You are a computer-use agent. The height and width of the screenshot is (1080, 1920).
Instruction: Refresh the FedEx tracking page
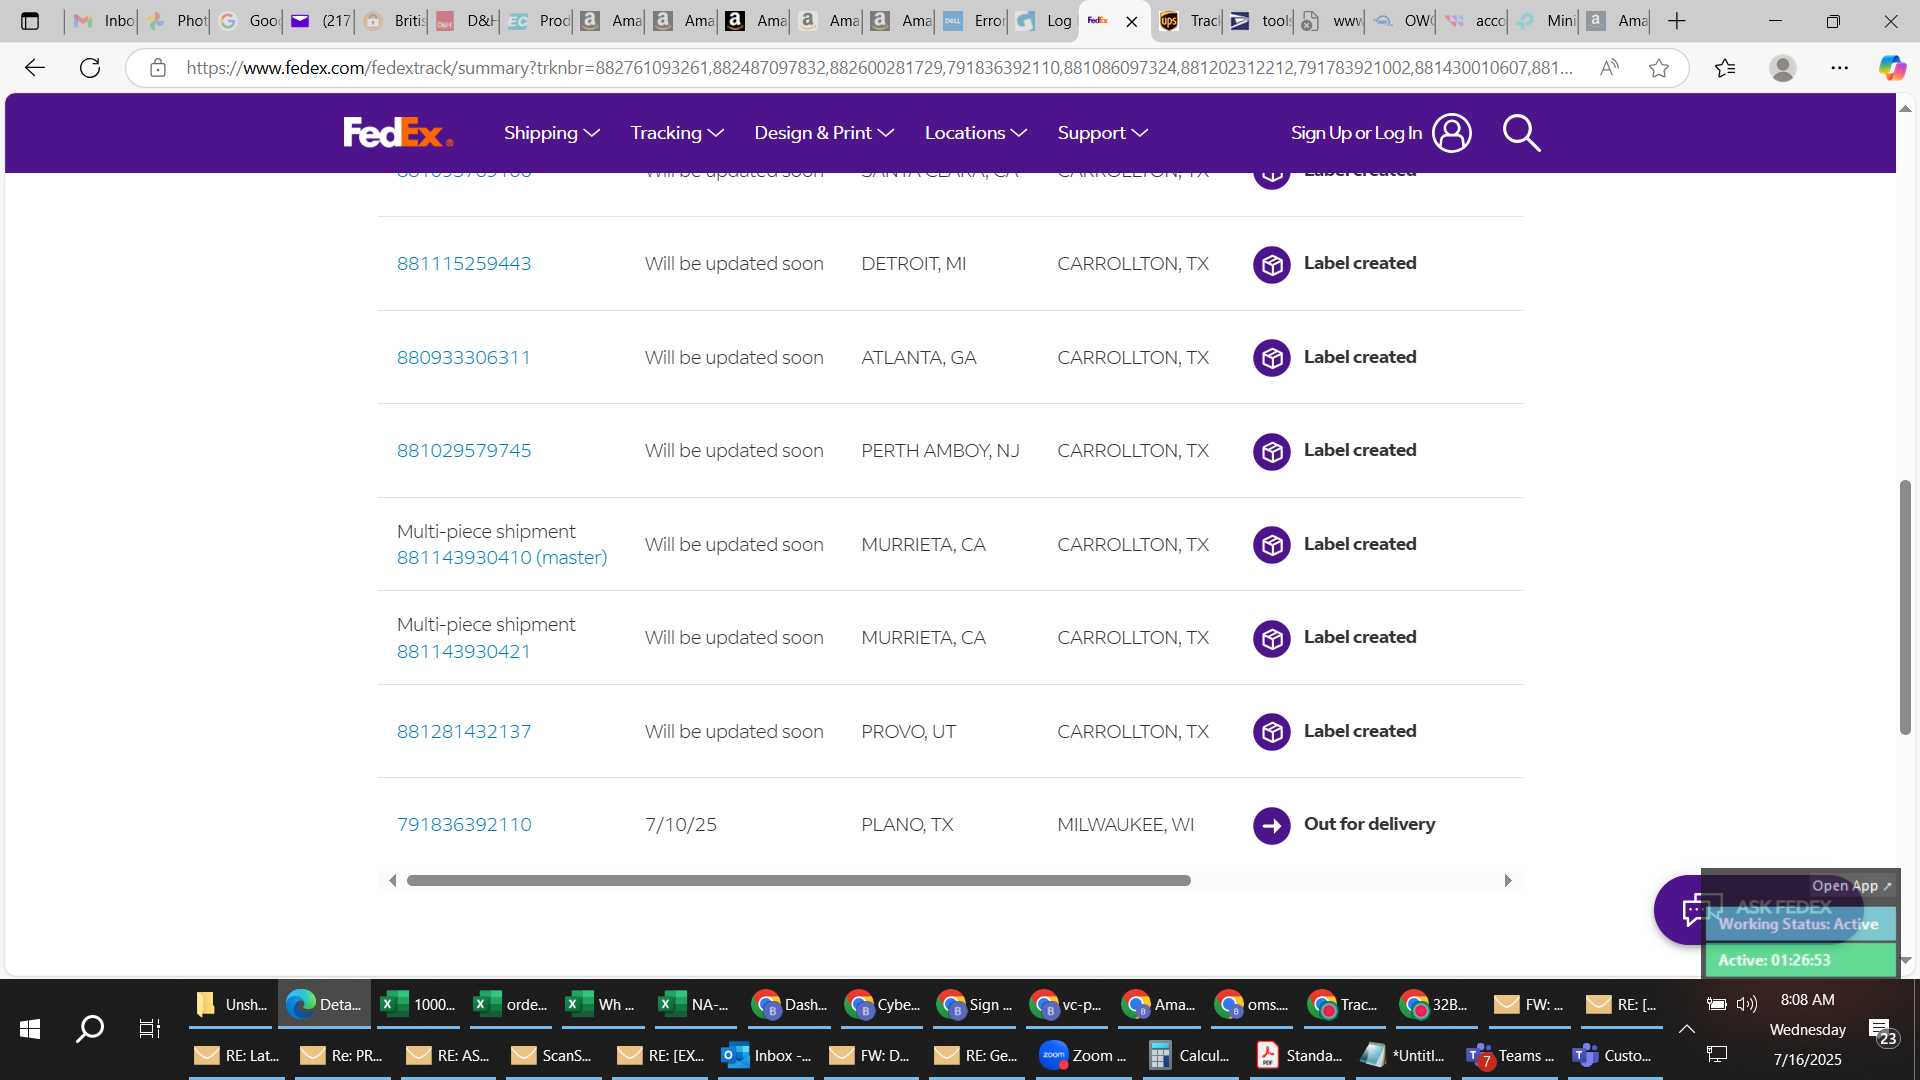(90, 68)
